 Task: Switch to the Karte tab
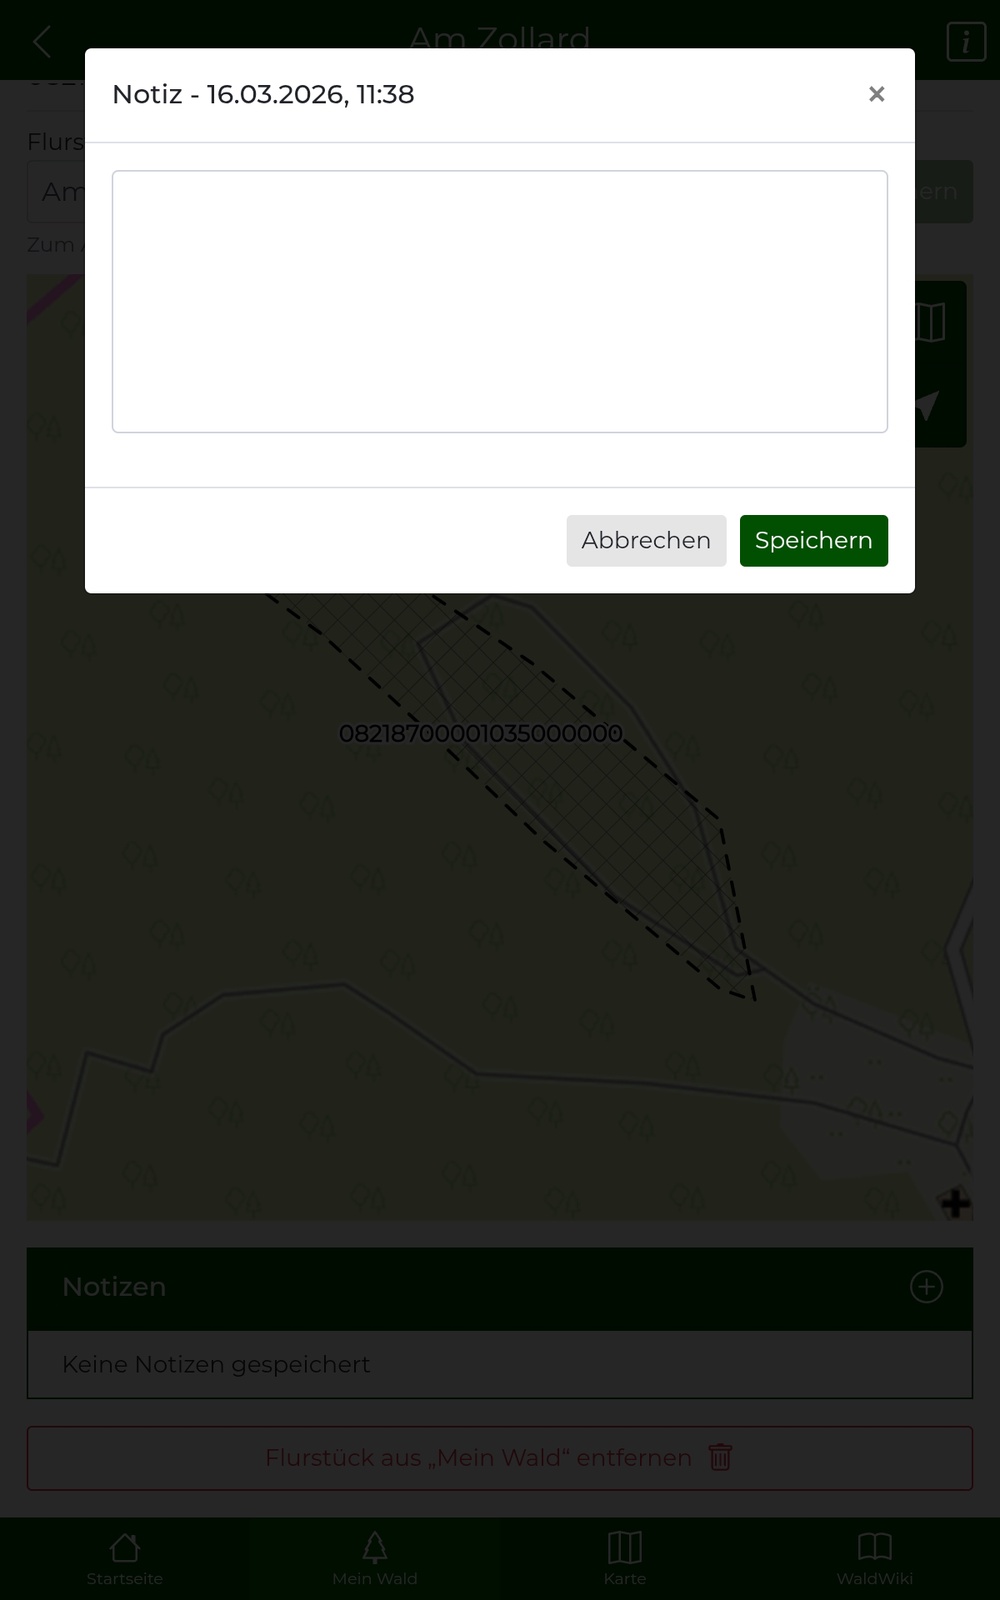pyautogui.click(x=625, y=1559)
